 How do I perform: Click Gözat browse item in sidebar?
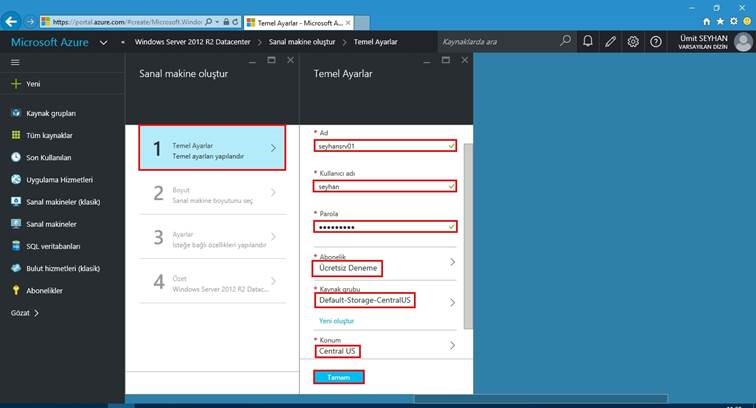point(25,313)
